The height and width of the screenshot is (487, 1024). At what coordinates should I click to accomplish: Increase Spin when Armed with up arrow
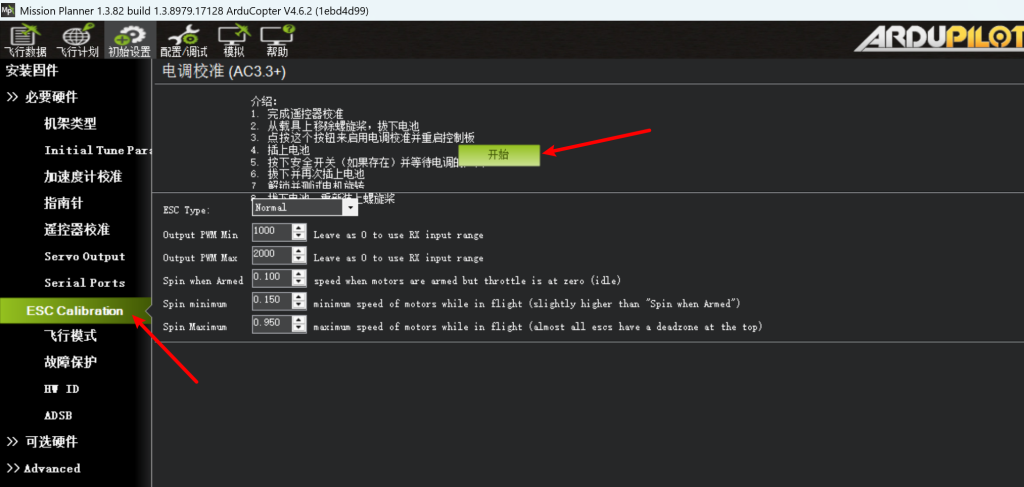pos(299,274)
